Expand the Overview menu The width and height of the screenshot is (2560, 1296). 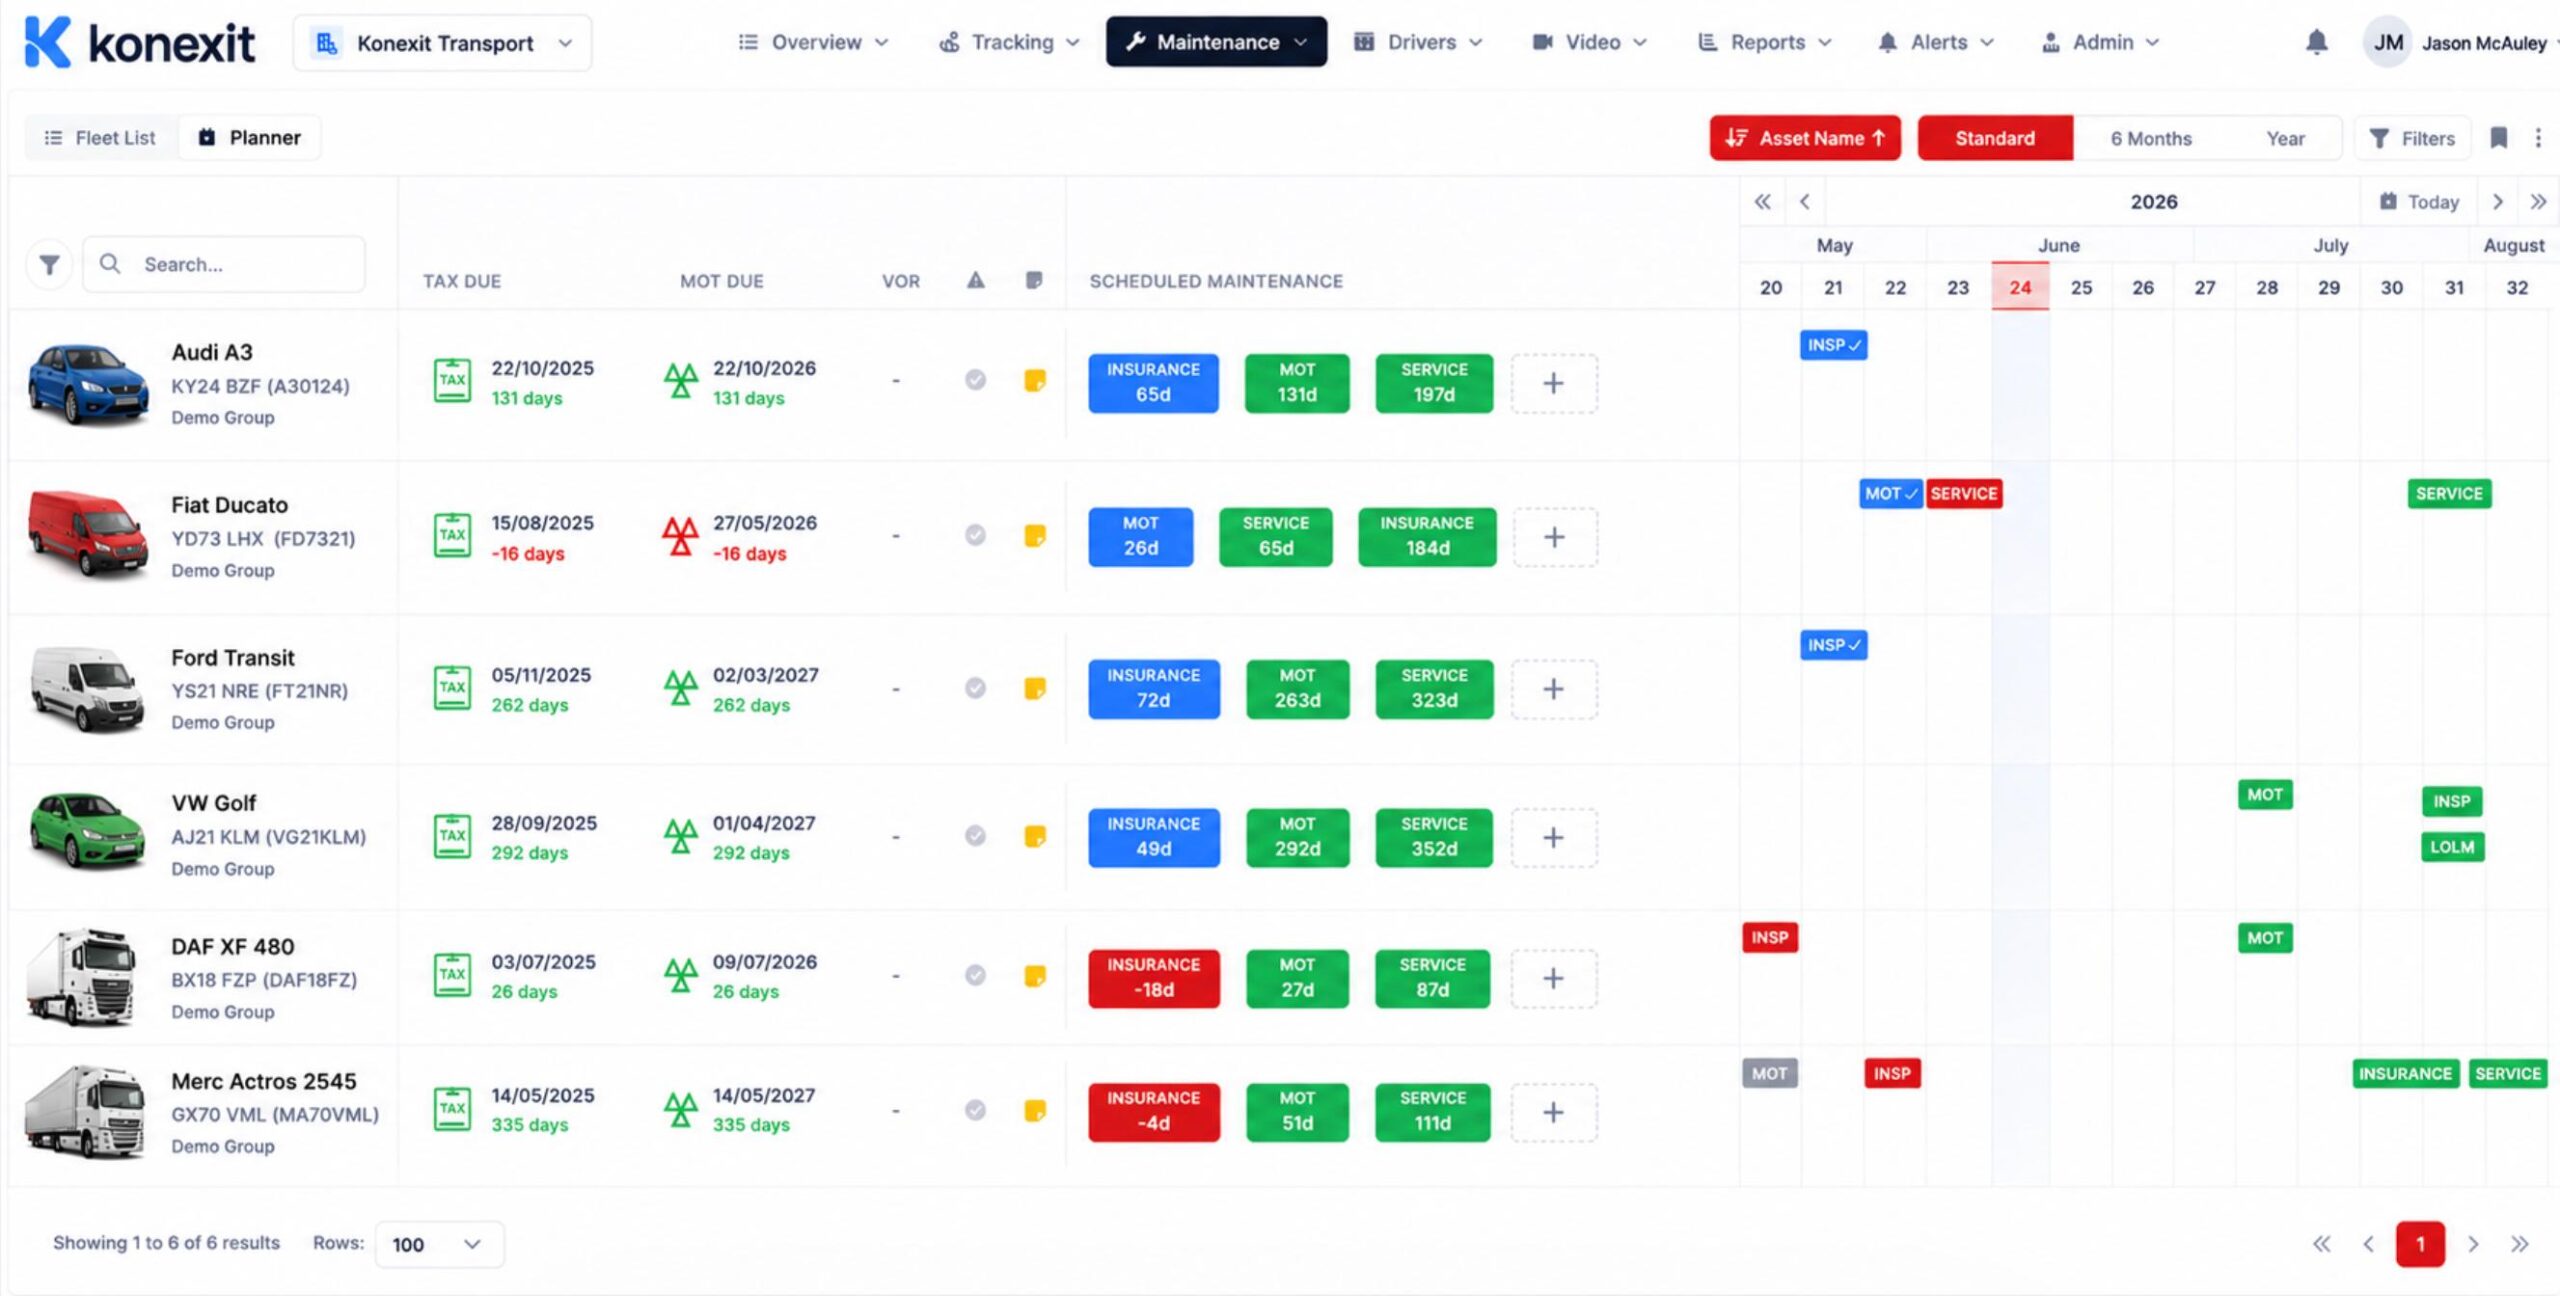pos(813,42)
